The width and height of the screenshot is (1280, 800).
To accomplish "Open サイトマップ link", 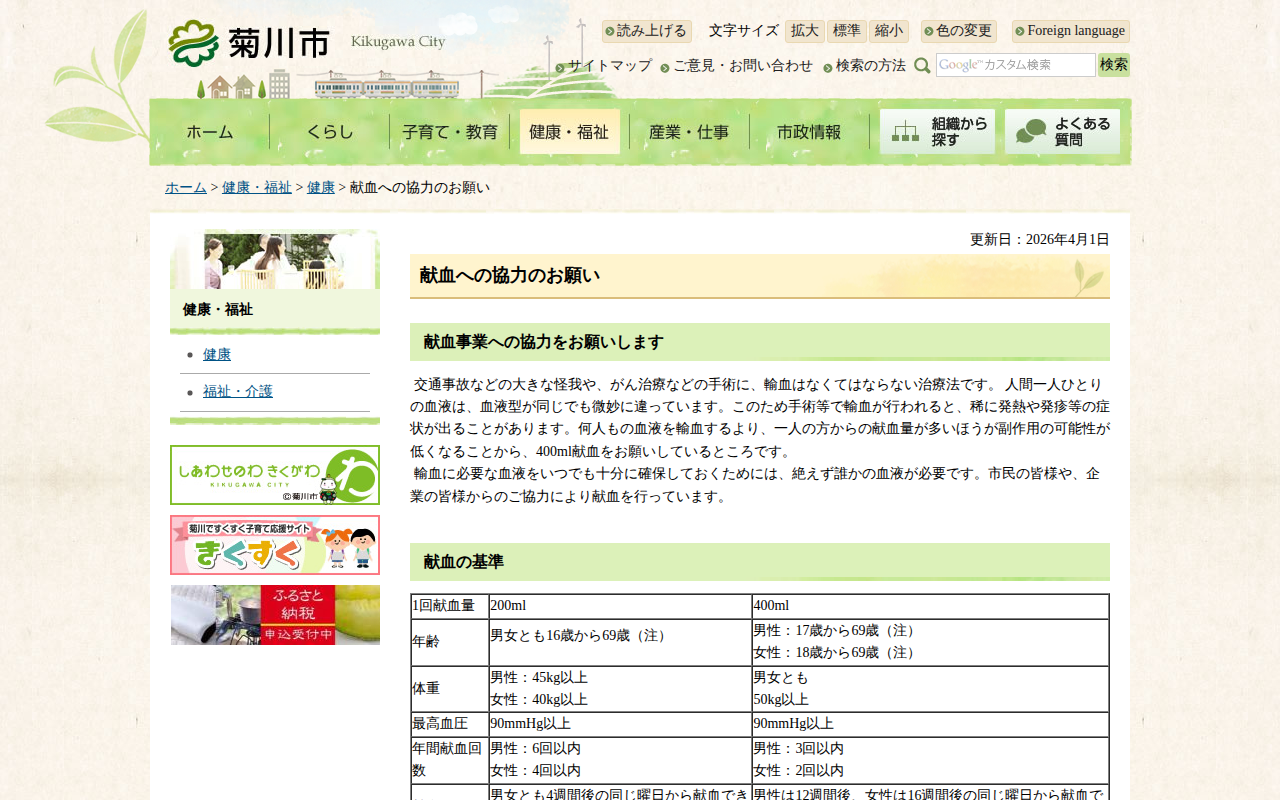I will click(x=610, y=66).
